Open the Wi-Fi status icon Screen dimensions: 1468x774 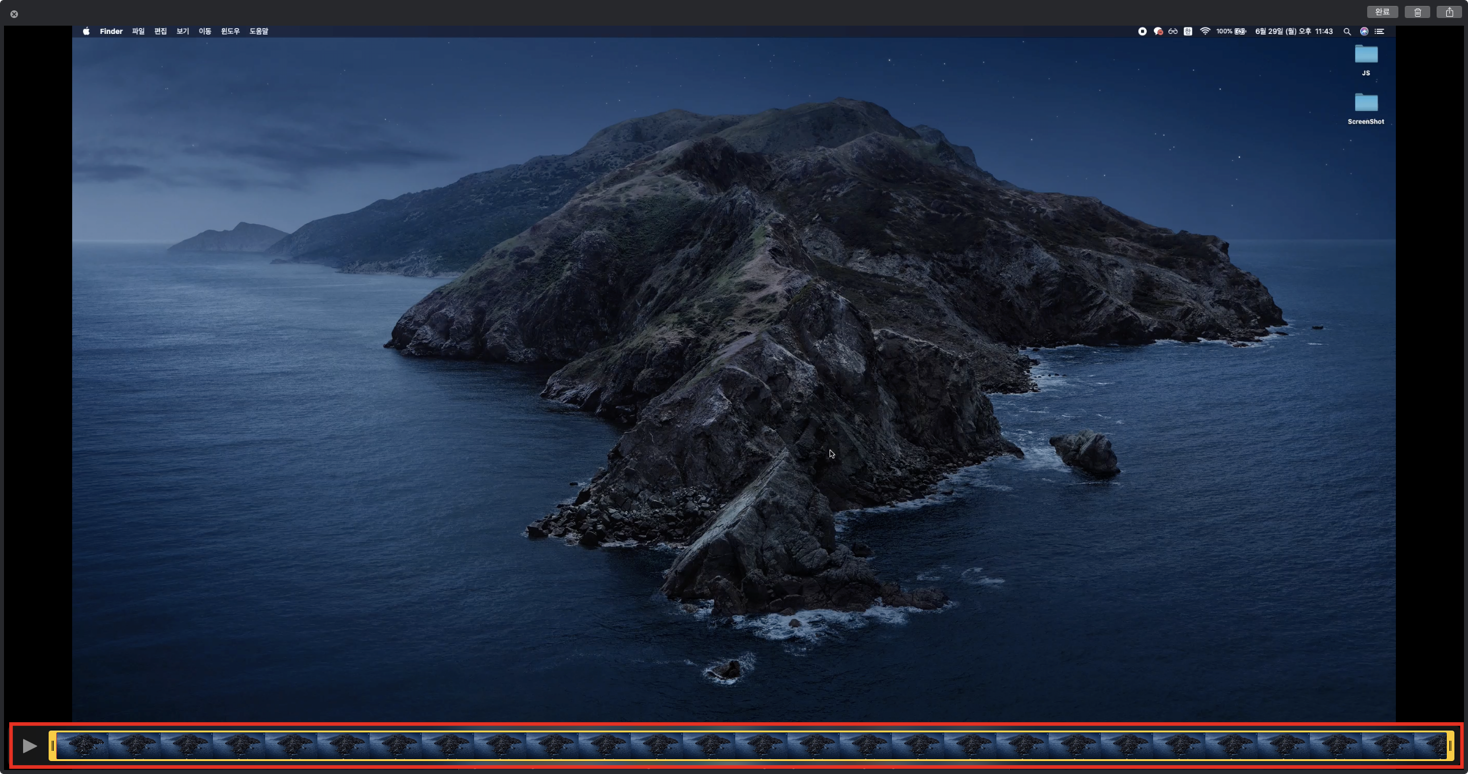pos(1205,31)
